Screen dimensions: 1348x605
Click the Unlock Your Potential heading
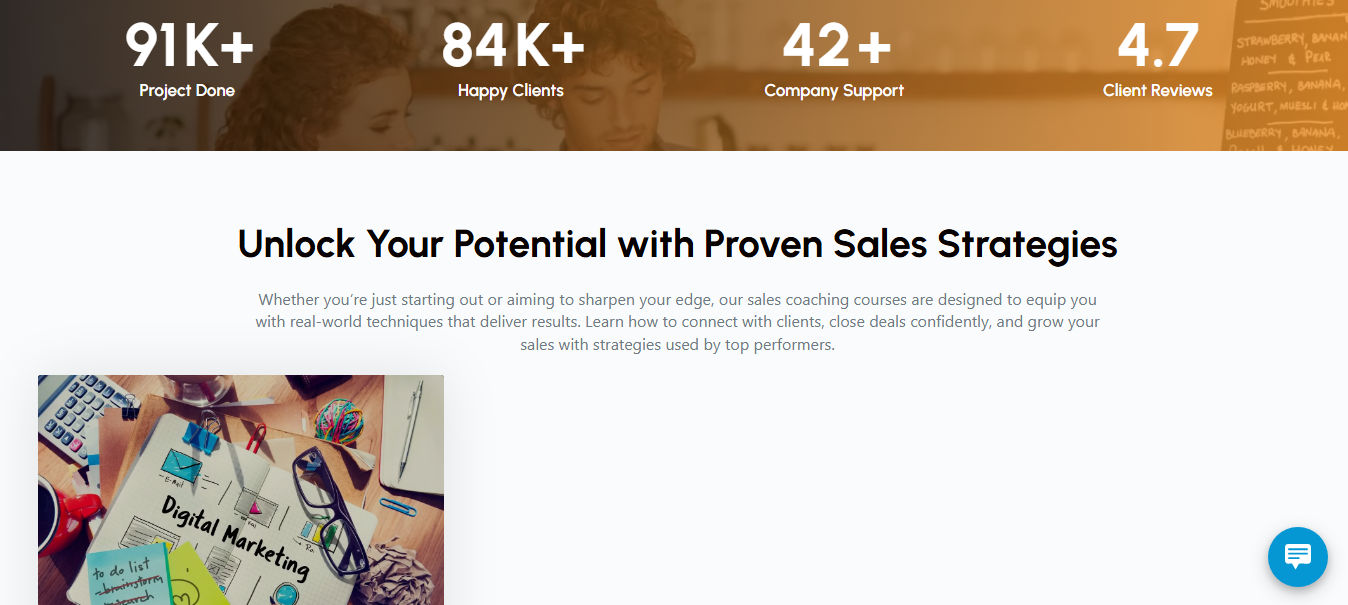tap(677, 244)
